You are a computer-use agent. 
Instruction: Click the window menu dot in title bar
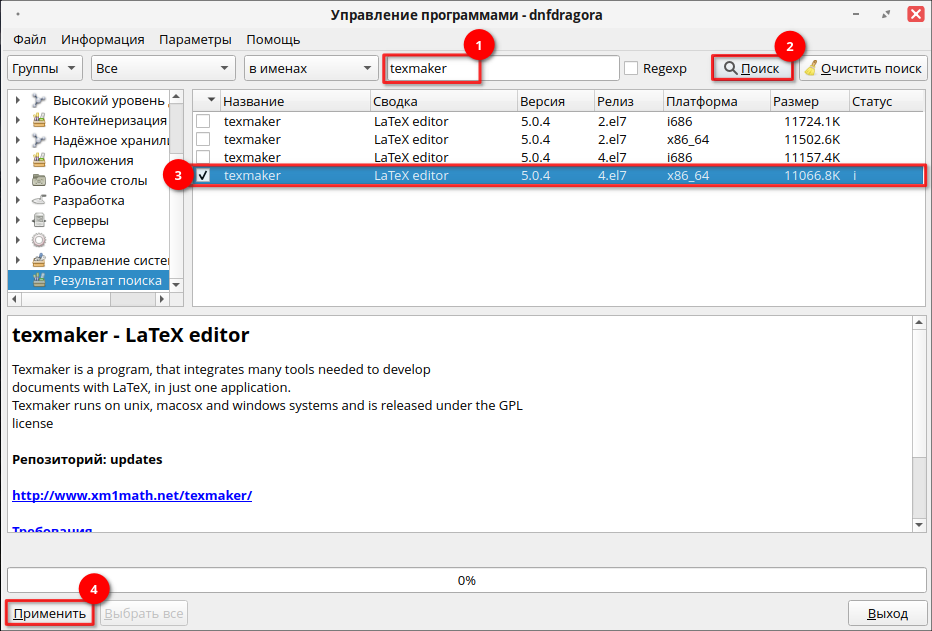point(18,14)
